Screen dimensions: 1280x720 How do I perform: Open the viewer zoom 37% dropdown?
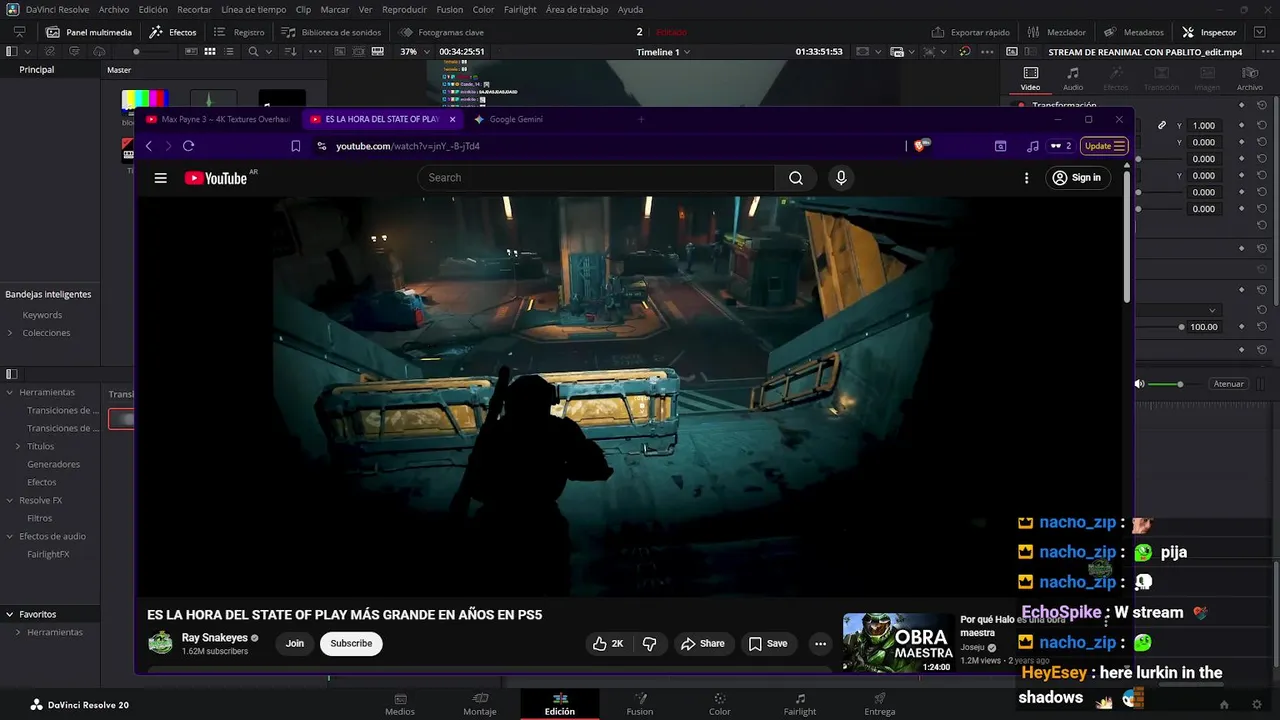click(413, 51)
